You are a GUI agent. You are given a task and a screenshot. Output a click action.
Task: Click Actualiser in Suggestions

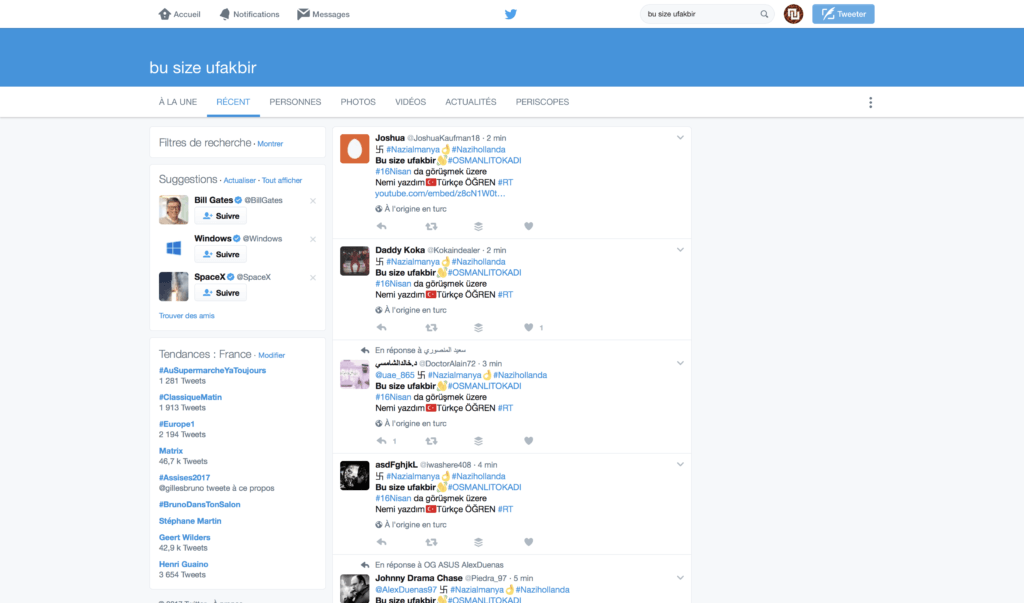[240, 180]
